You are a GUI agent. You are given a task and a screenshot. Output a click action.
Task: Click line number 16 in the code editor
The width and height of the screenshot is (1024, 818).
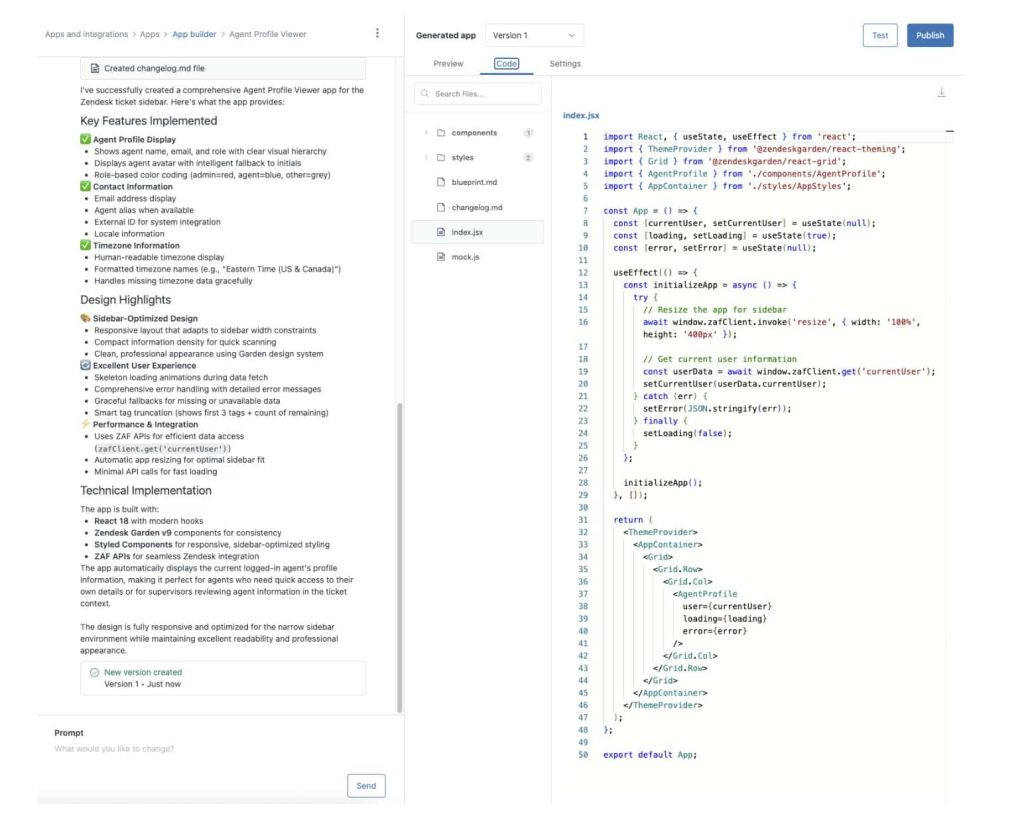click(583, 322)
